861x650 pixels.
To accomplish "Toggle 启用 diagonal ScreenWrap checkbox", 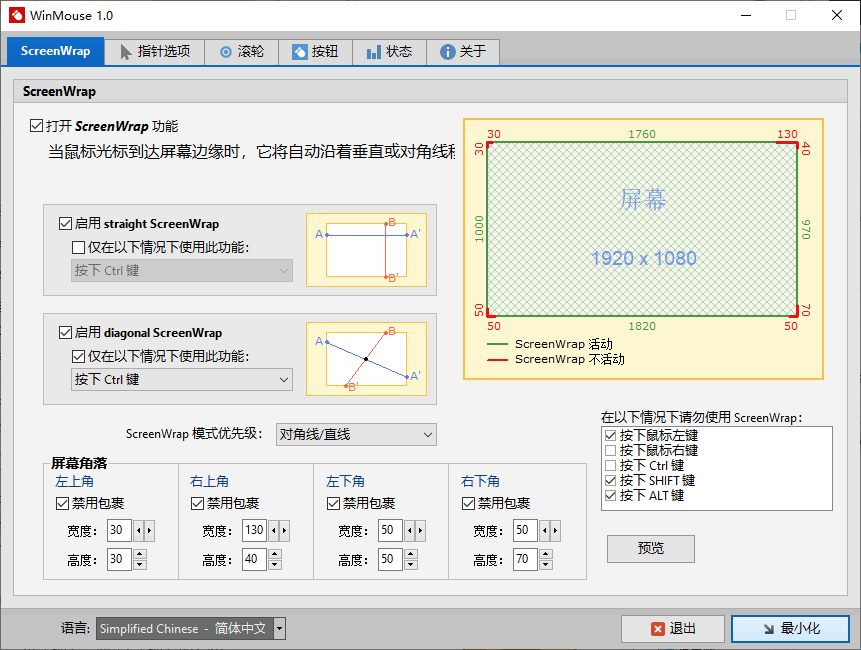I will tap(65, 332).
